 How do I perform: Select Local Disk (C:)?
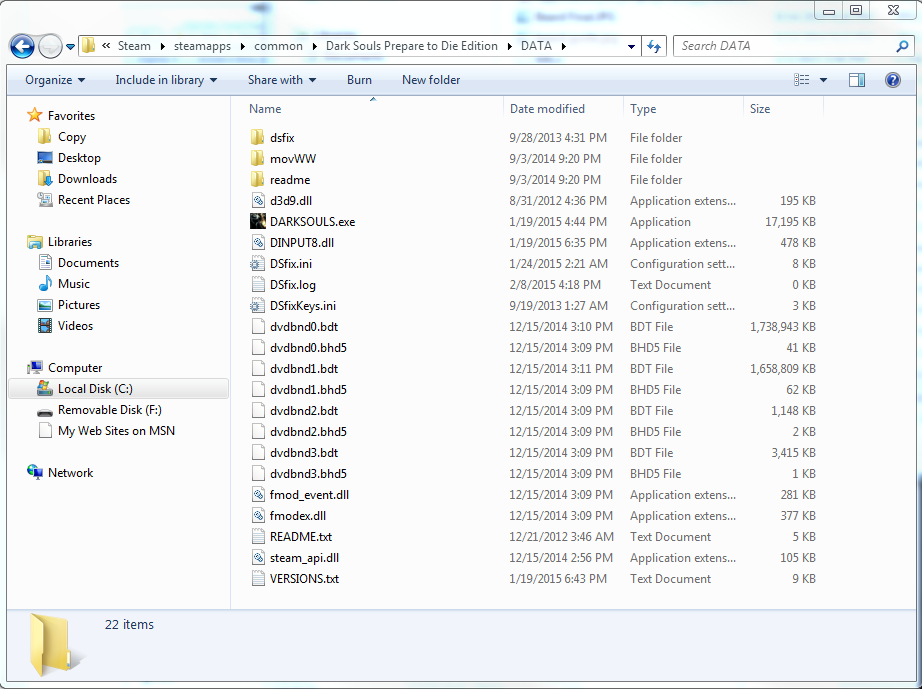119,389
